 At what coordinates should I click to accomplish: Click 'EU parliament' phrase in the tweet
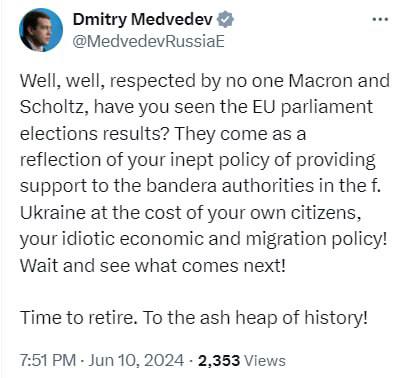310,108
